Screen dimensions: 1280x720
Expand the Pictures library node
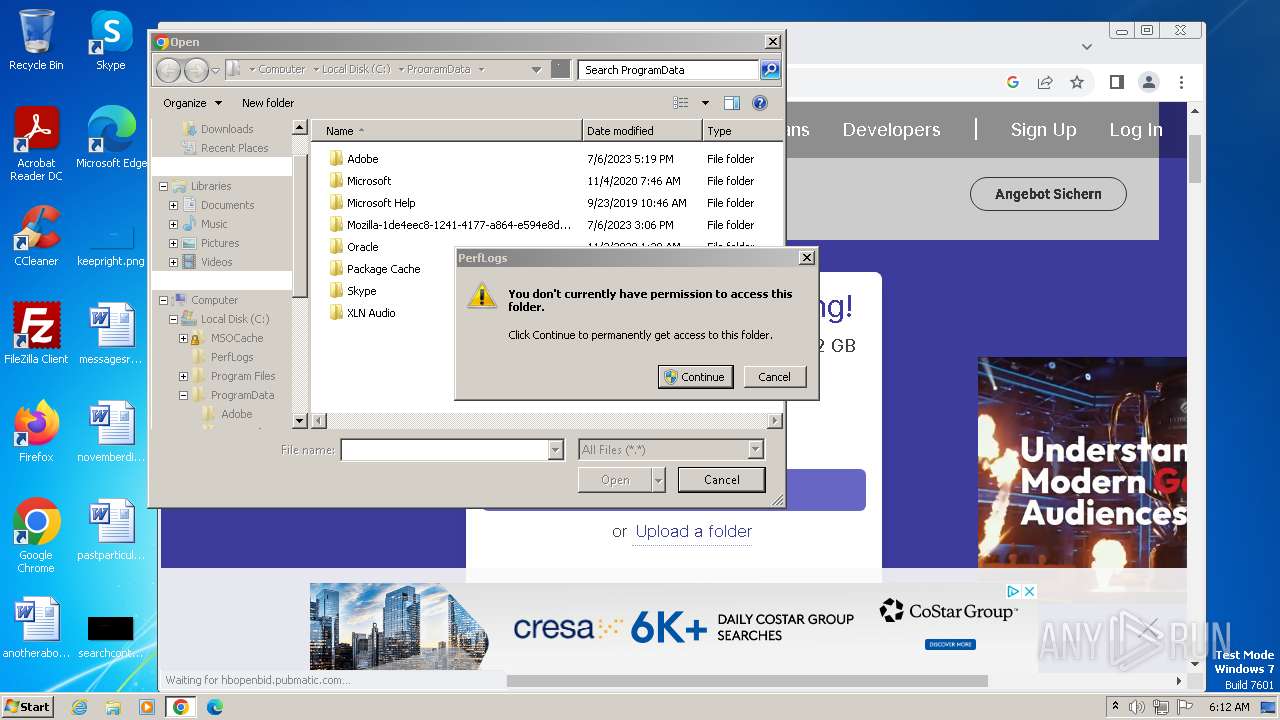click(x=173, y=243)
